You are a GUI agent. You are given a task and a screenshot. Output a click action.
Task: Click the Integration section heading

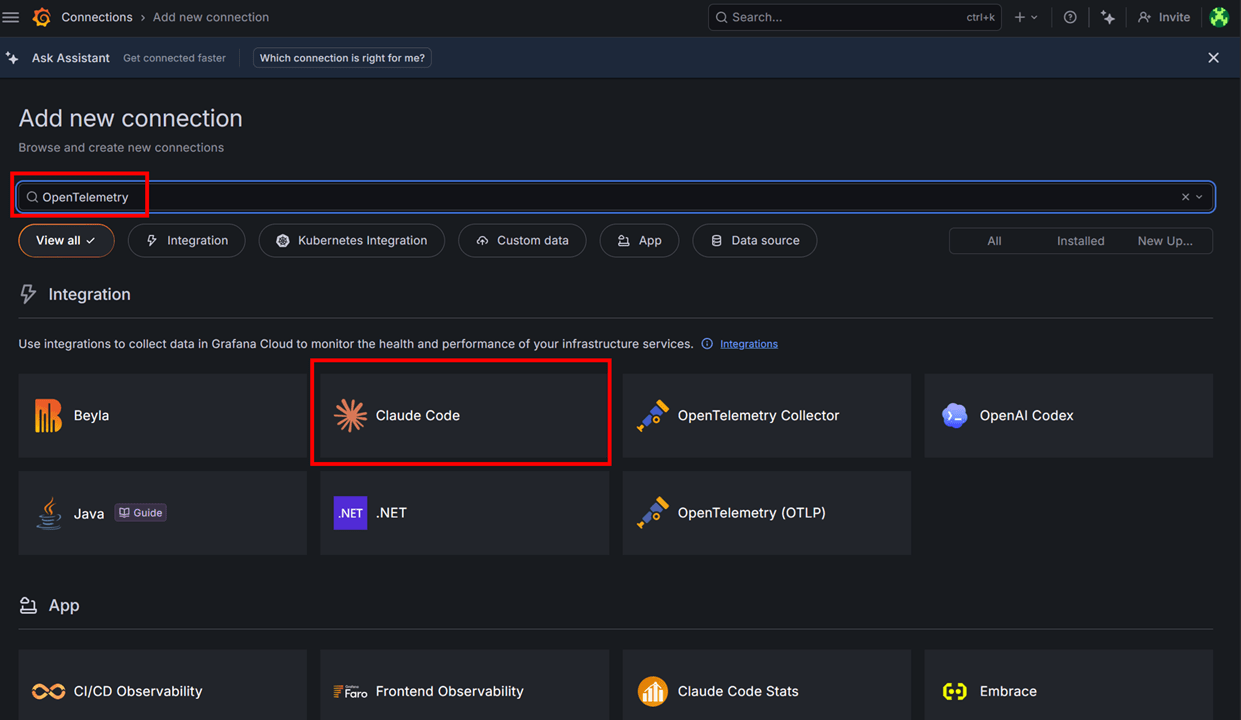tap(89, 295)
